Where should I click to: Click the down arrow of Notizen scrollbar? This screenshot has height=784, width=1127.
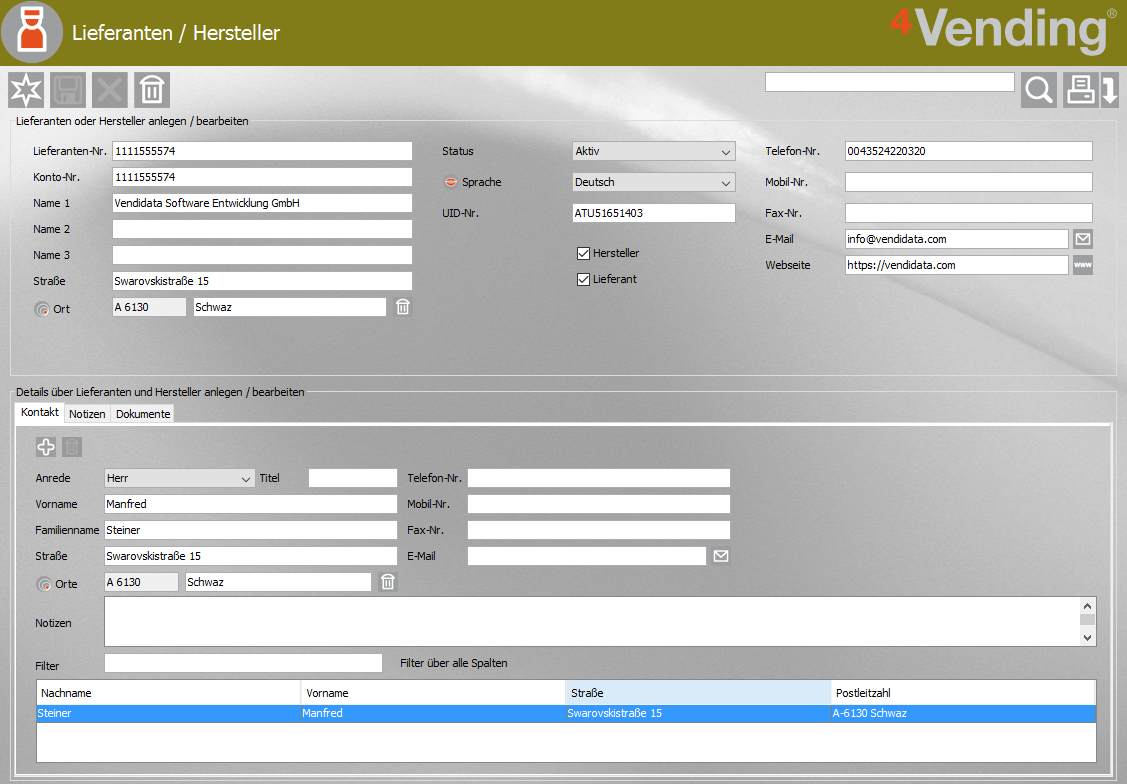[1087, 637]
